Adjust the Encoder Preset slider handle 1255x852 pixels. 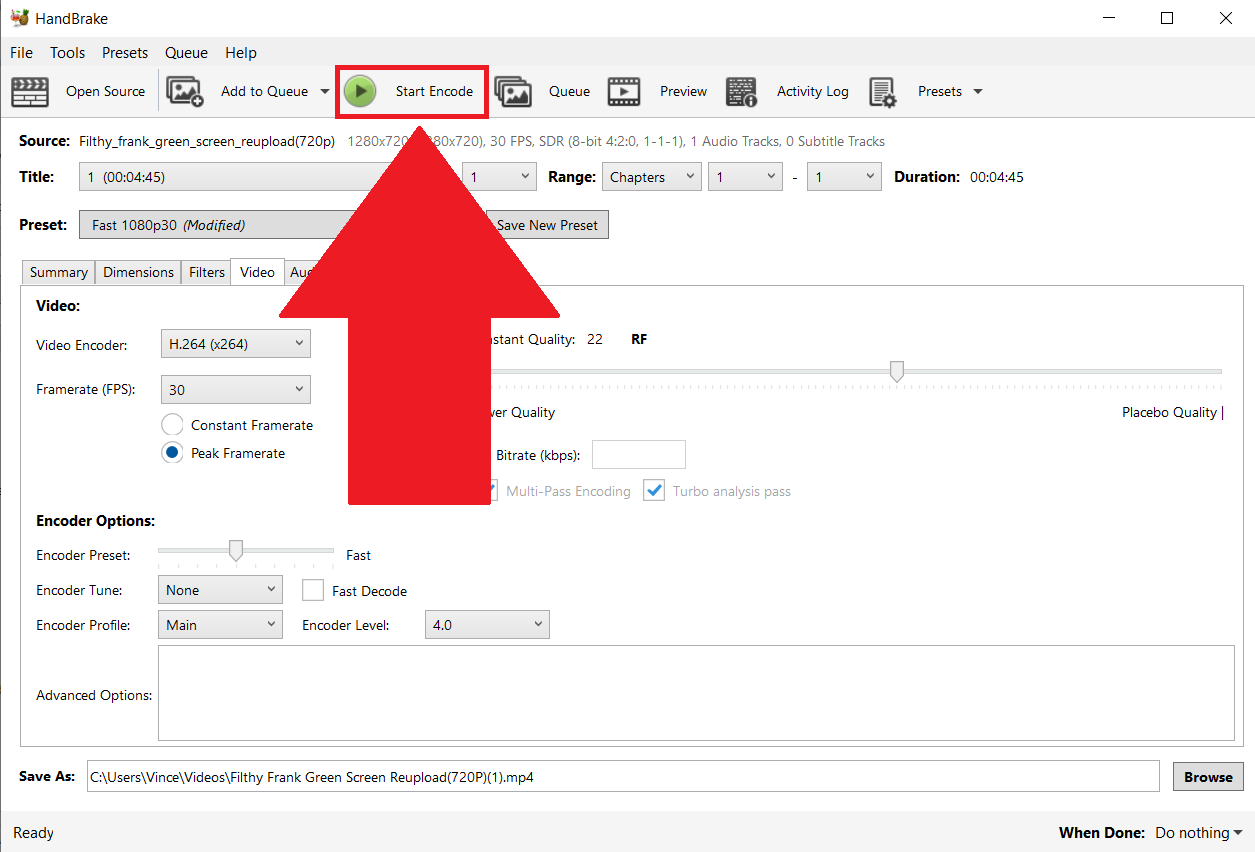(235, 549)
